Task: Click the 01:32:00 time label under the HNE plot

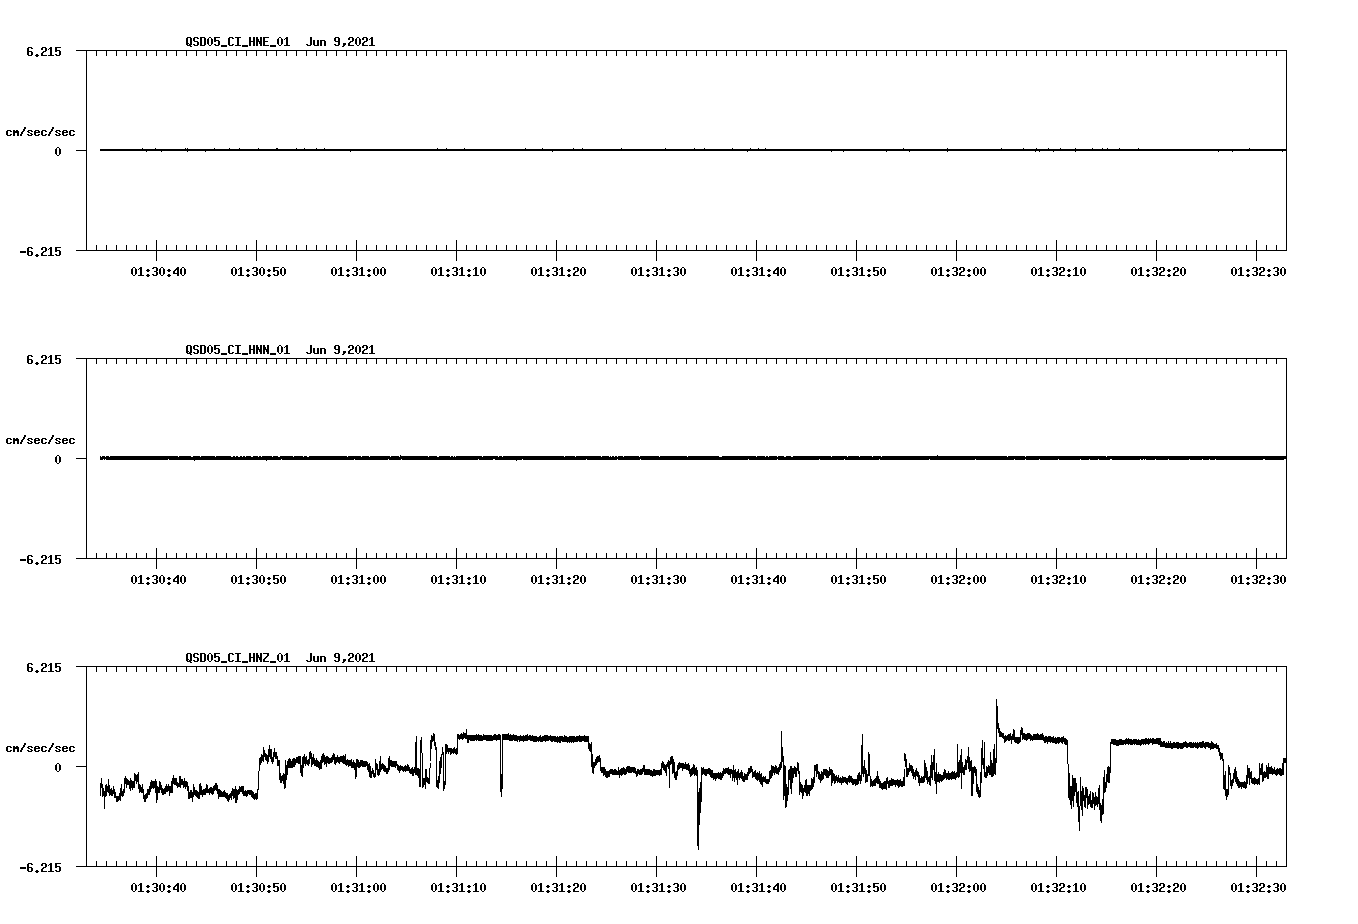Action: pos(958,272)
